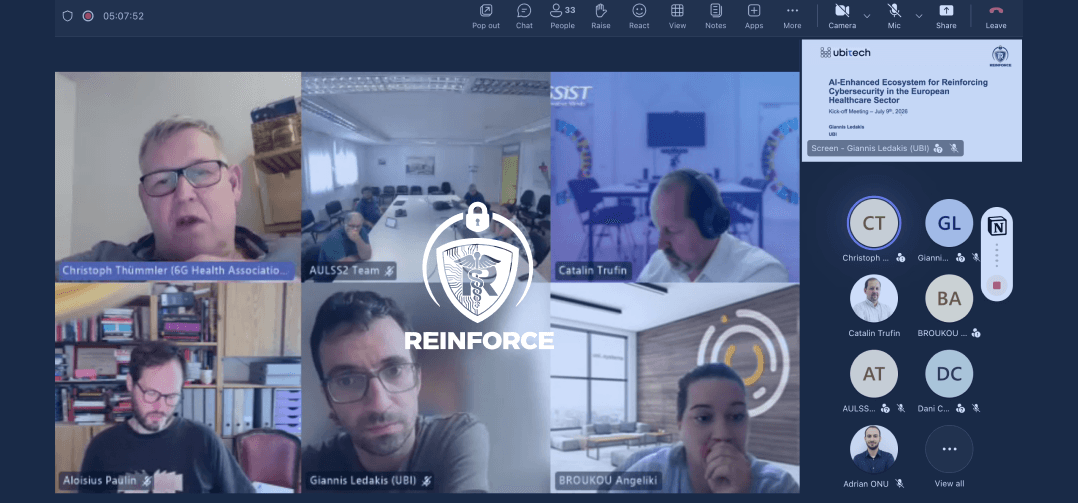Image resolution: width=1078 pixels, height=503 pixels.
Task: Click the 'Adrian ONU' name in the sidebar
Action: tap(866, 484)
